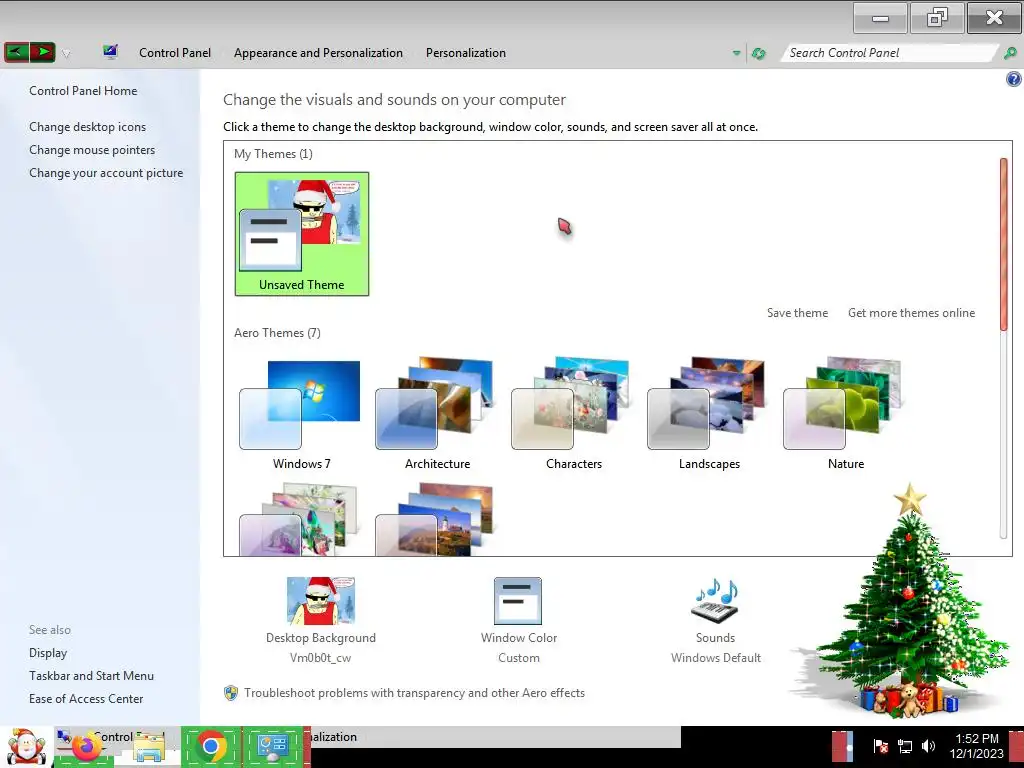
Task: Apply the Characters Aero theme
Action: (x=573, y=414)
